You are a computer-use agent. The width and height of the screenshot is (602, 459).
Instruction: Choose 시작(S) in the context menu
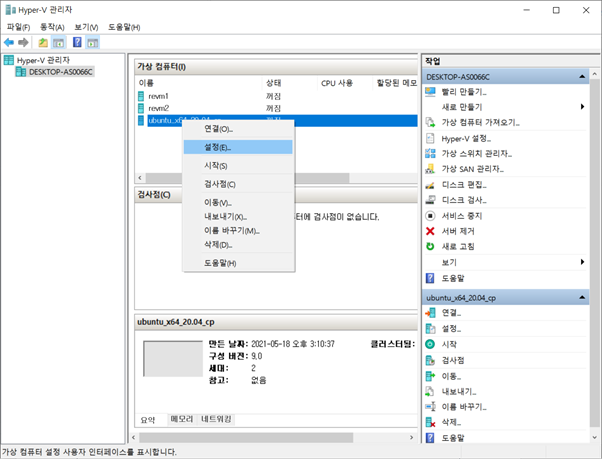(238, 166)
